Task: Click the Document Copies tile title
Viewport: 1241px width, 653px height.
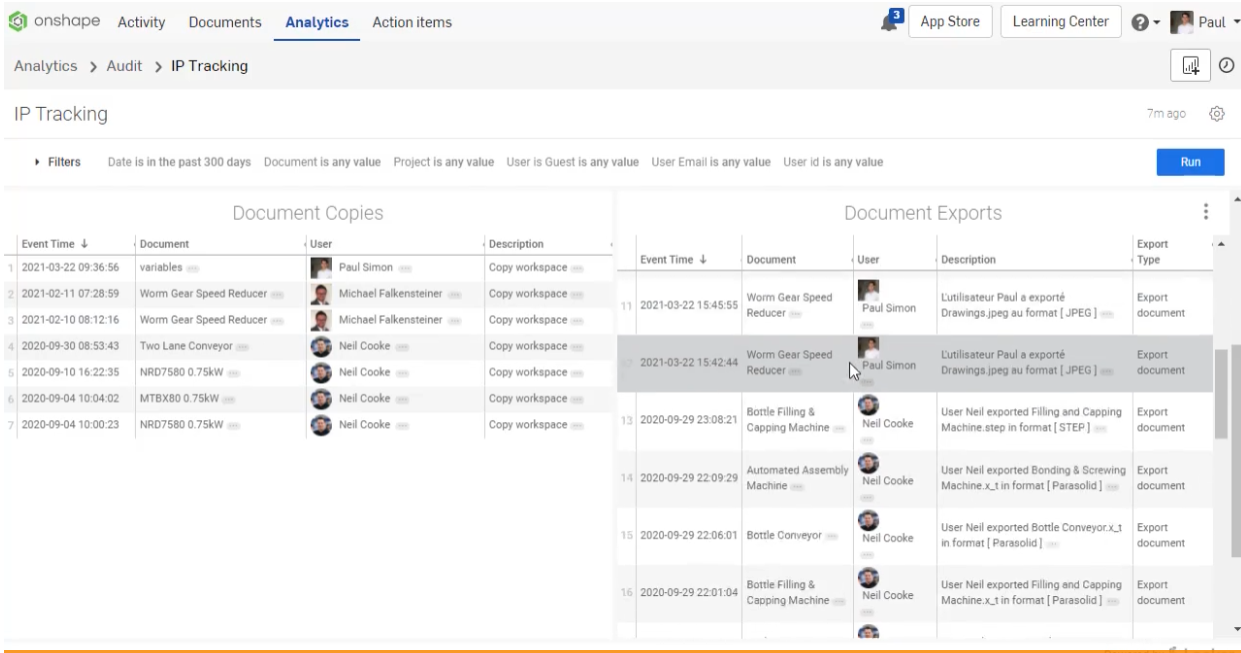Action: tap(308, 212)
